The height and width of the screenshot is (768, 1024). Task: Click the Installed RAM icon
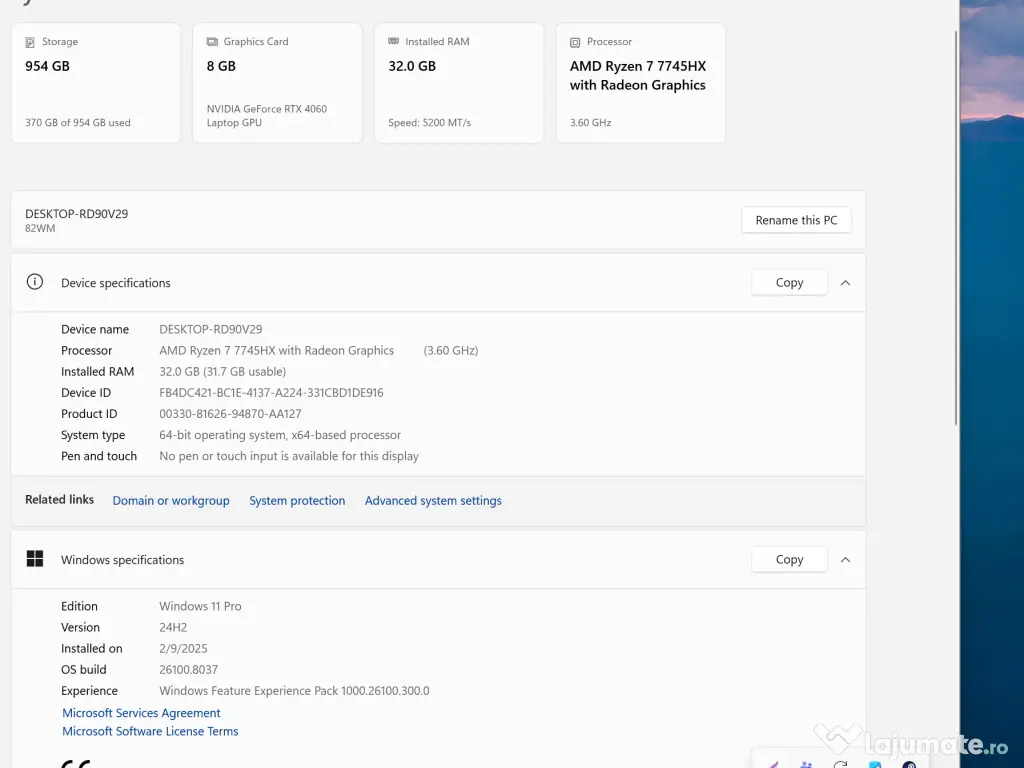(x=394, y=42)
